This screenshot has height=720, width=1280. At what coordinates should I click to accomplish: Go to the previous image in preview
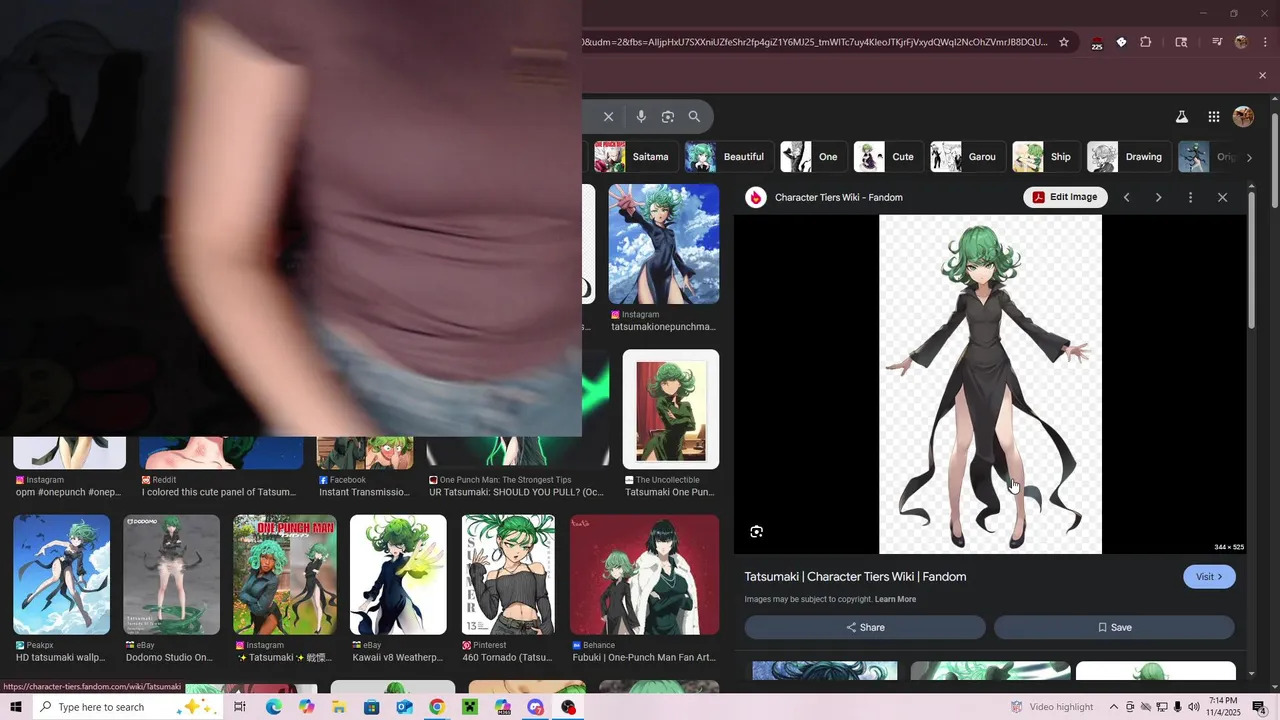(1127, 197)
